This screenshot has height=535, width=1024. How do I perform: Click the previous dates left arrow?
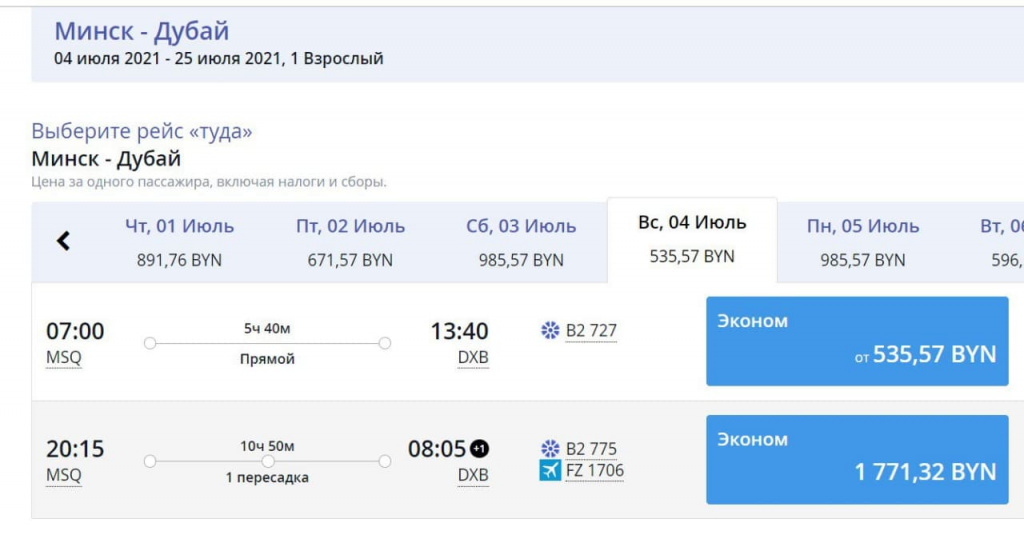pos(64,241)
